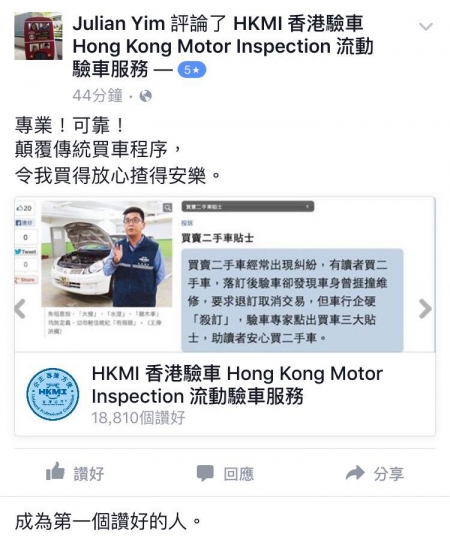Click the magnifier on car photo
This screenshot has height=540, width=450.
[x=167, y=207]
